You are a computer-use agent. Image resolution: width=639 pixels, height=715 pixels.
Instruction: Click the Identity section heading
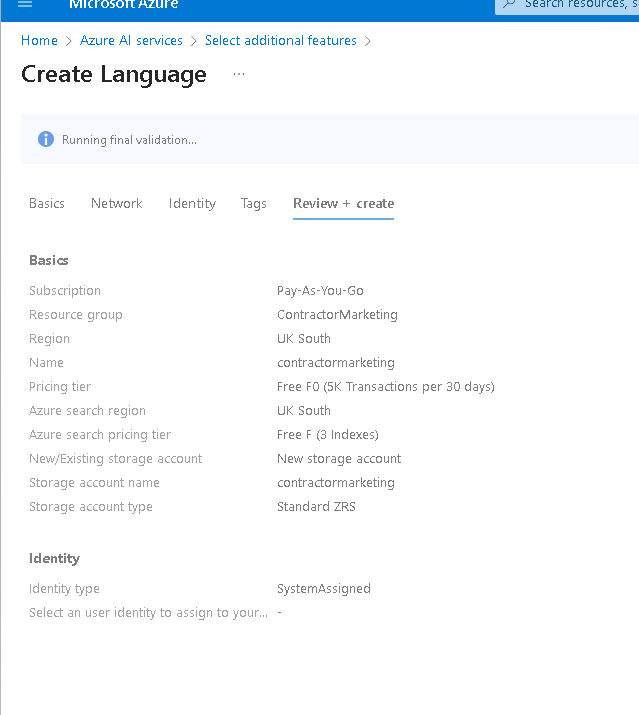[54, 559]
